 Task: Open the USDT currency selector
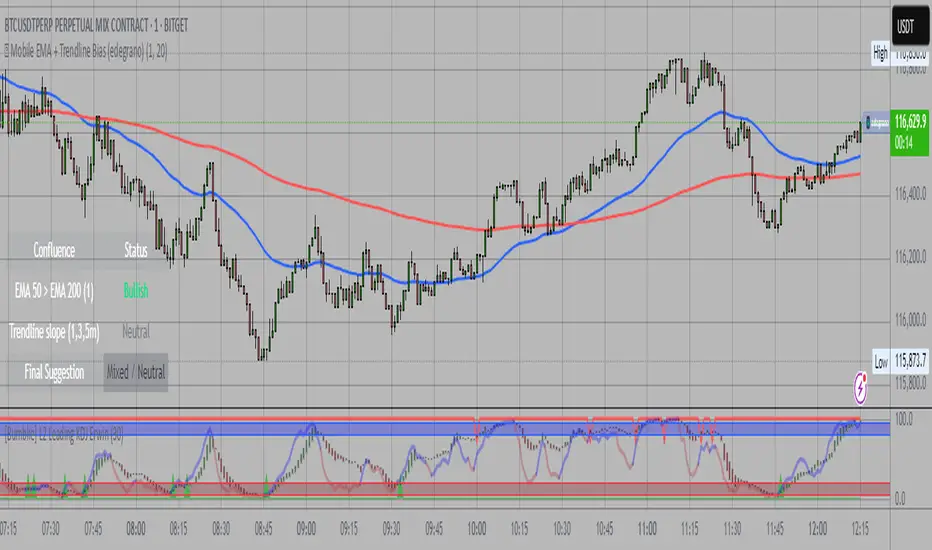[910, 26]
